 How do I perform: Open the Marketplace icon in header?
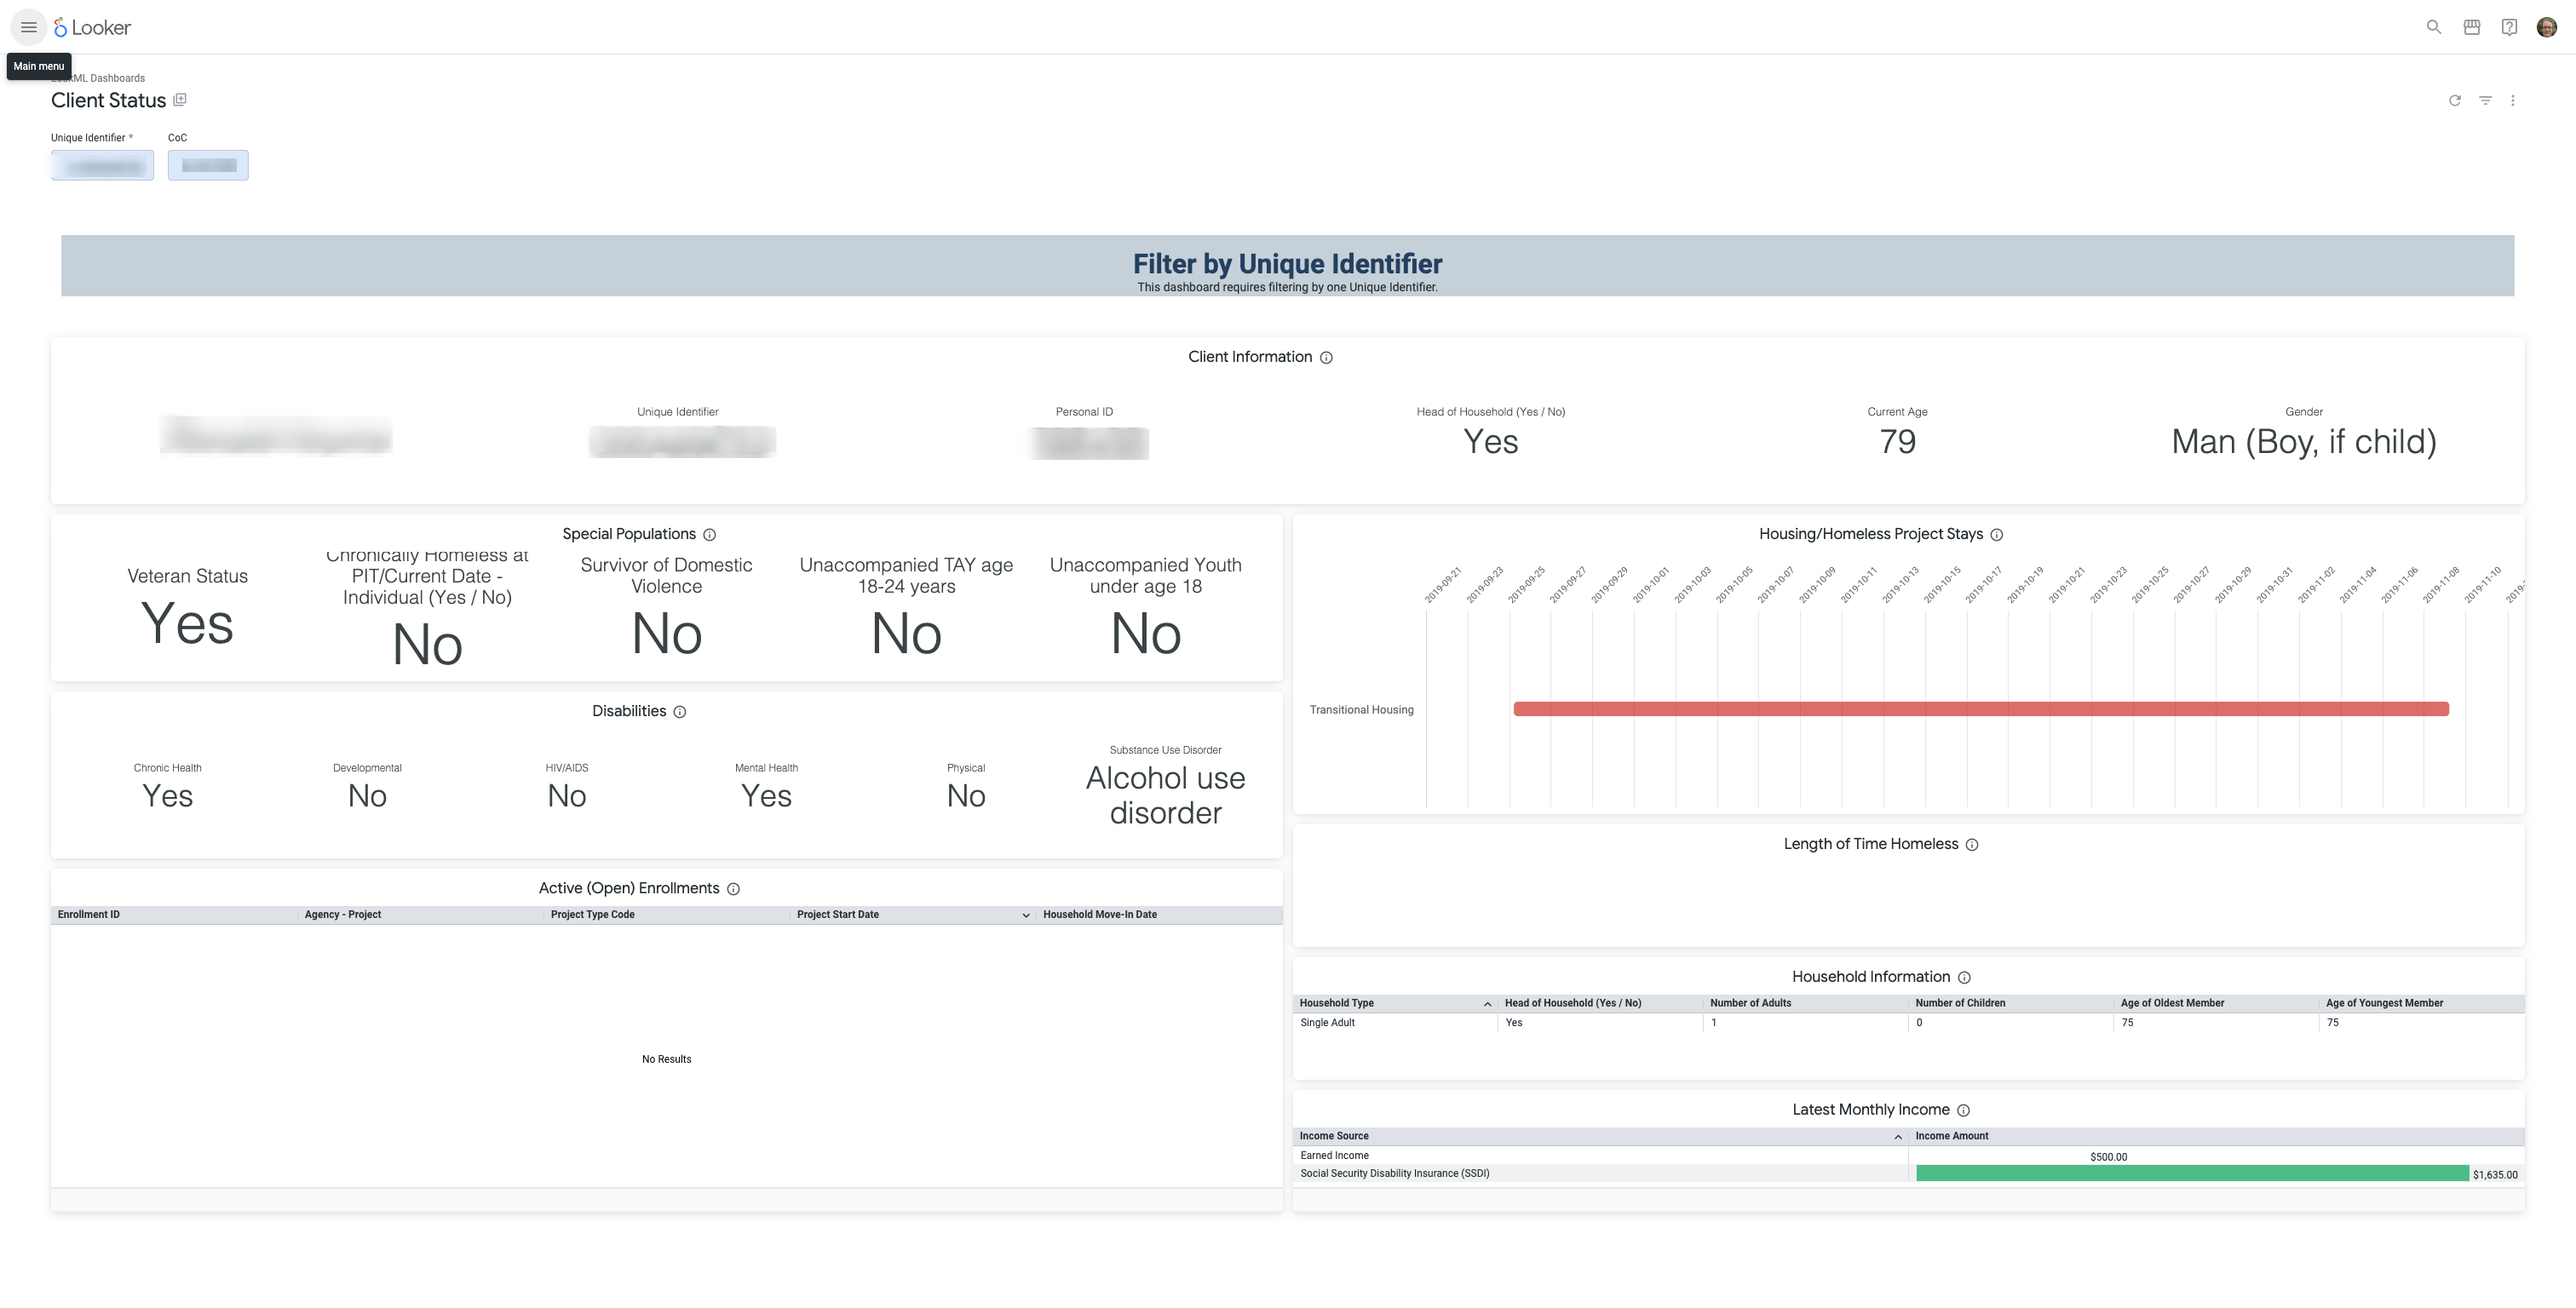tap(2471, 27)
